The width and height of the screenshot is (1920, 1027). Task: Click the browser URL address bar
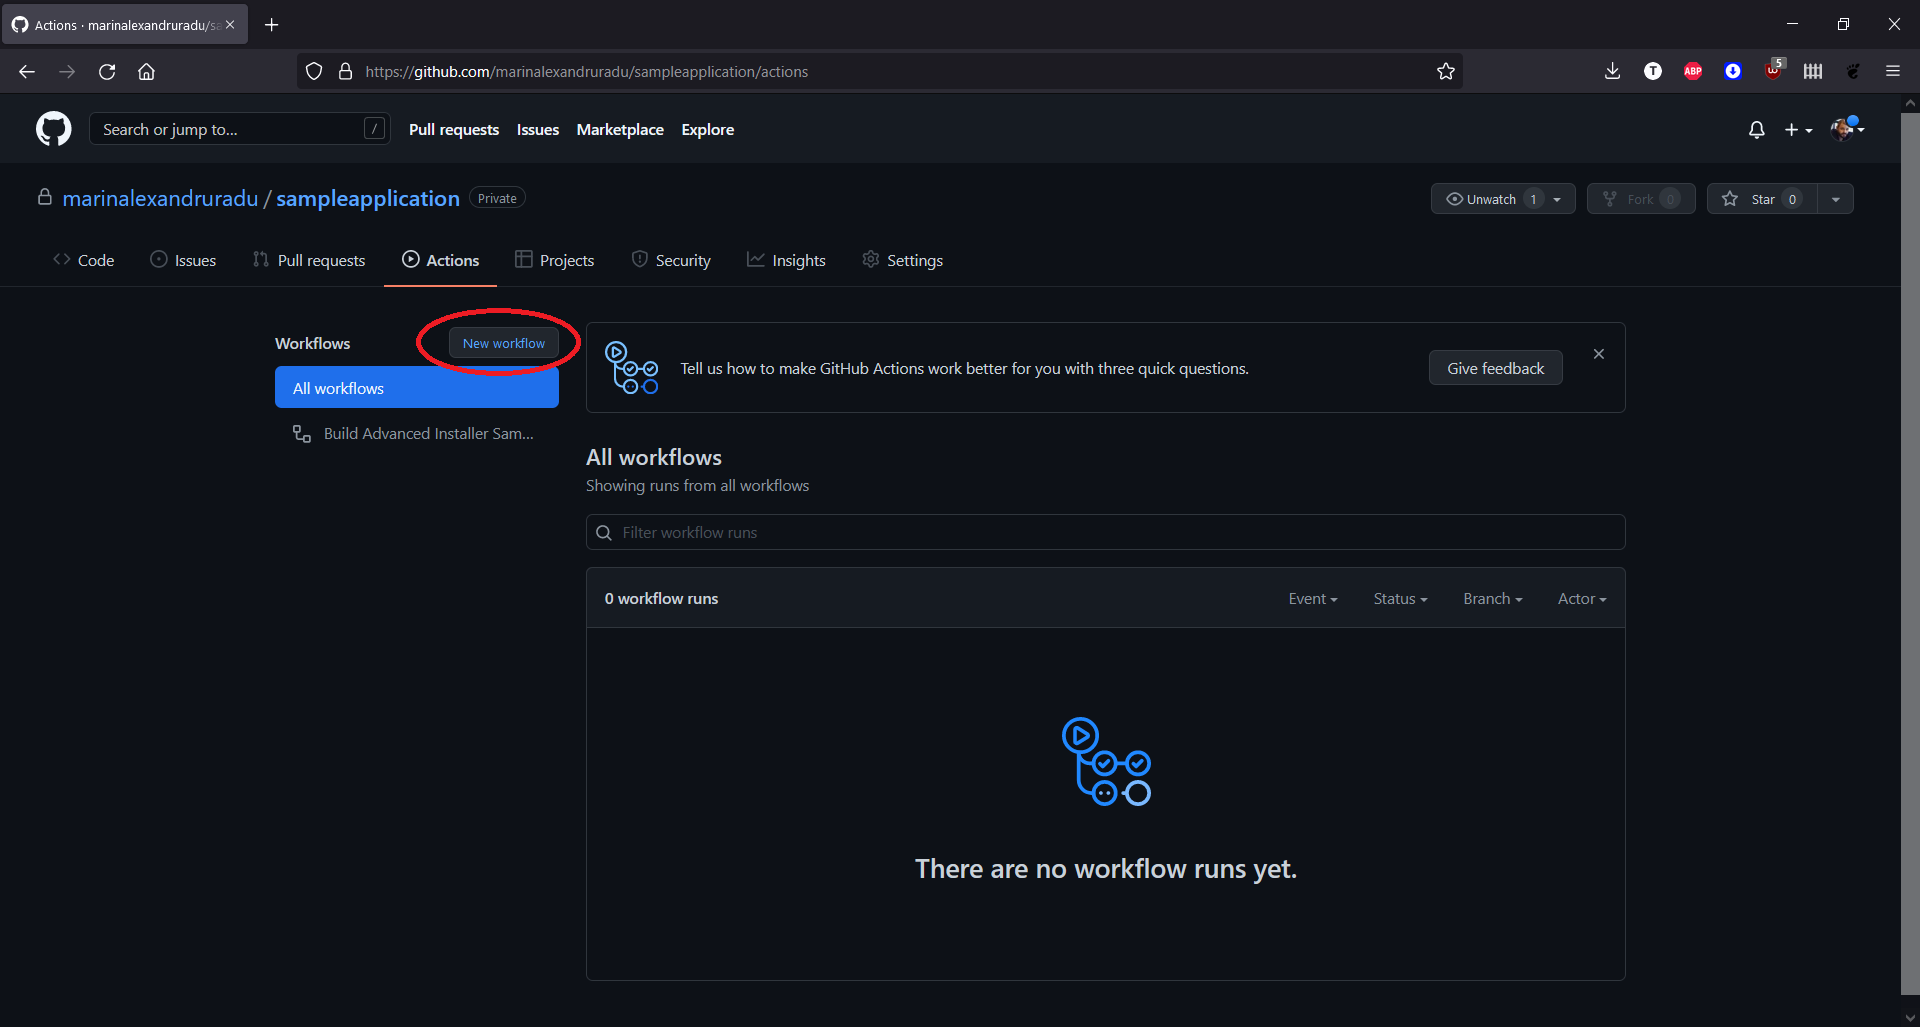pos(880,71)
